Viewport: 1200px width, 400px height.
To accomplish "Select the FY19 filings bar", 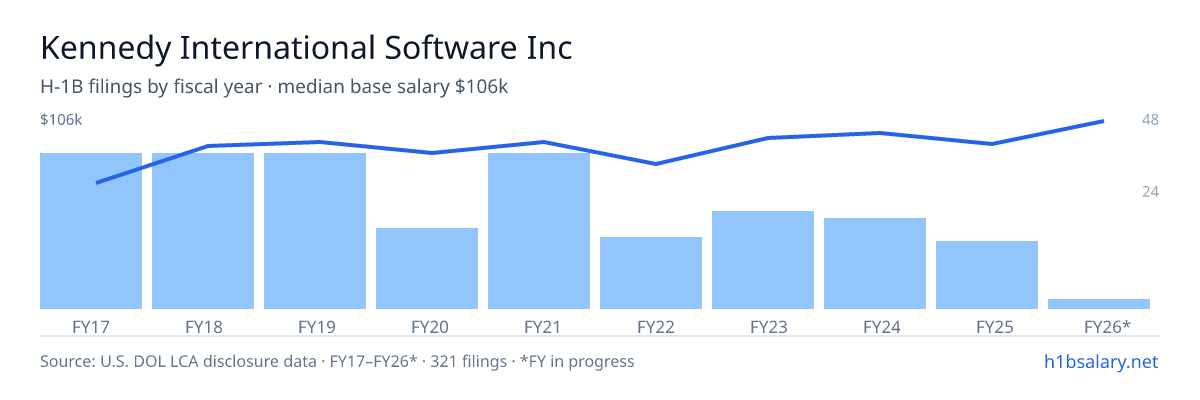I will click(x=315, y=231).
